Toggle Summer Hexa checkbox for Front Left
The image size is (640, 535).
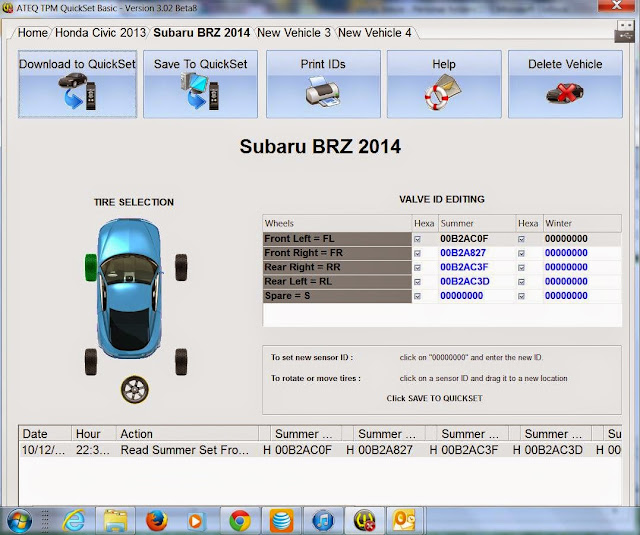[417, 239]
